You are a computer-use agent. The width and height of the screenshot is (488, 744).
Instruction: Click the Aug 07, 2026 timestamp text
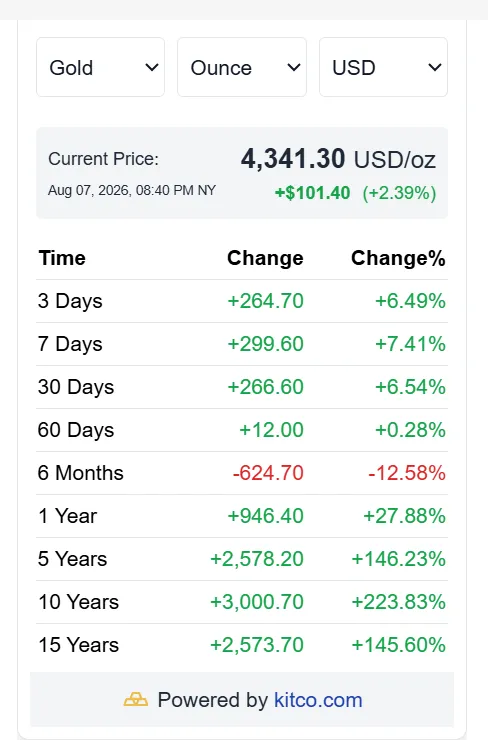(x=132, y=190)
